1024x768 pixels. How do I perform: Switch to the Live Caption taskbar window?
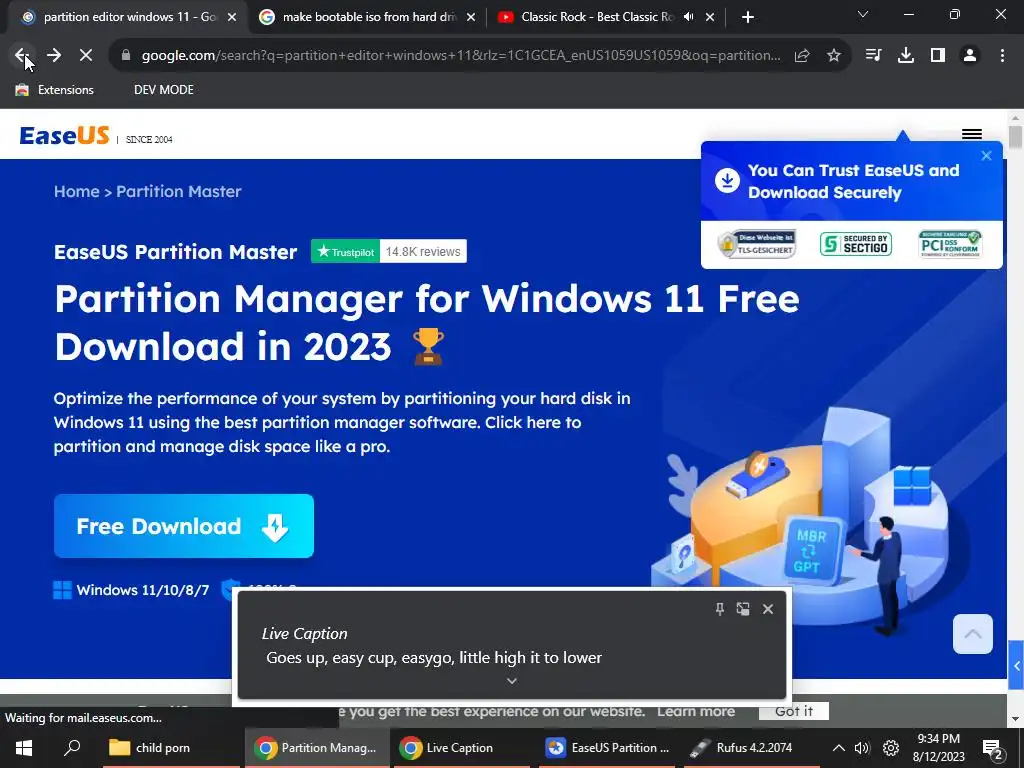pyautogui.click(x=462, y=748)
